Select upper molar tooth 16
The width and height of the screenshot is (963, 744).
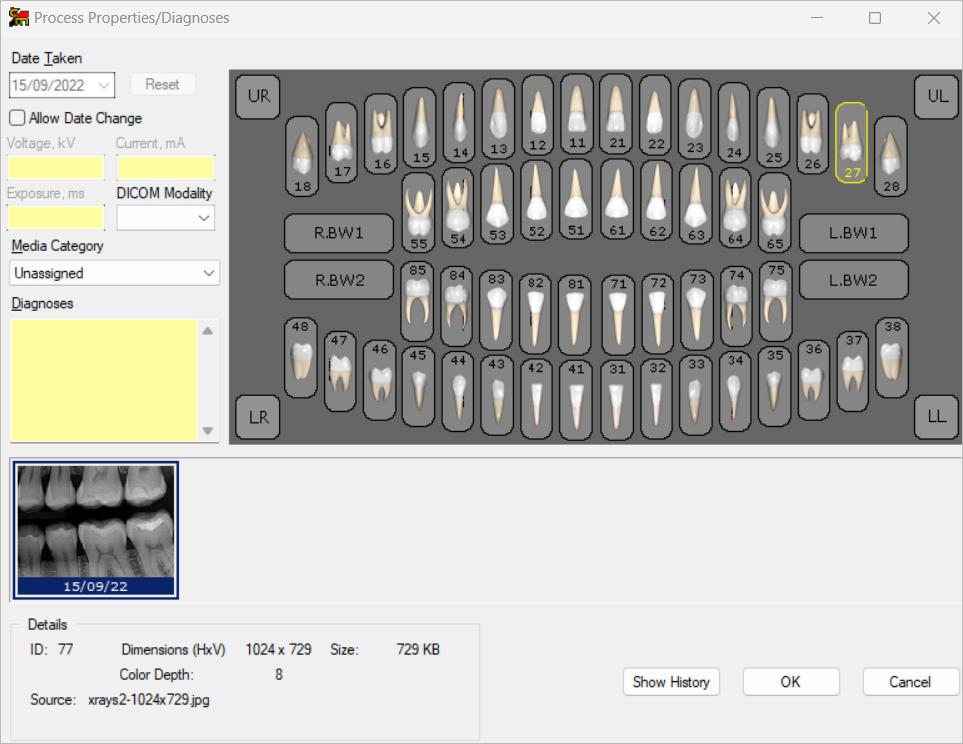(x=380, y=133)
